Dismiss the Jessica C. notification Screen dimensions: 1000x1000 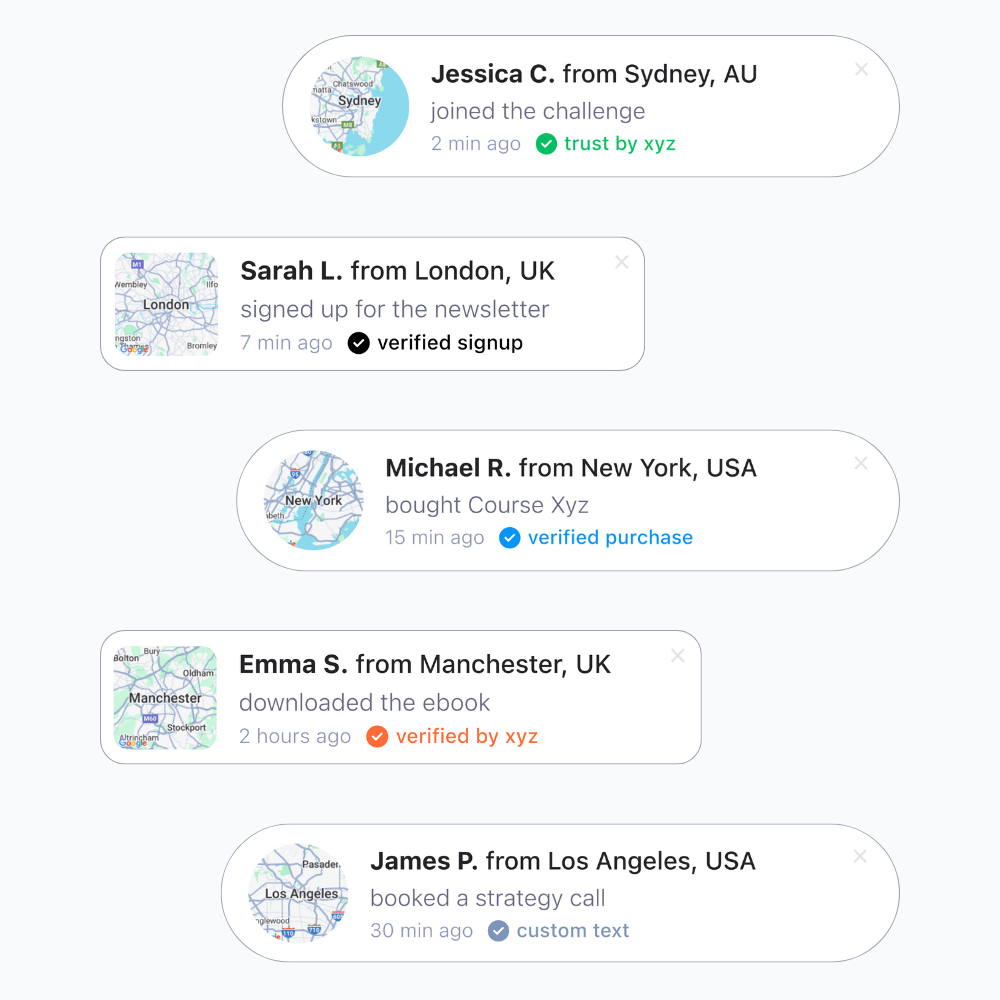(x=862, y=70)
